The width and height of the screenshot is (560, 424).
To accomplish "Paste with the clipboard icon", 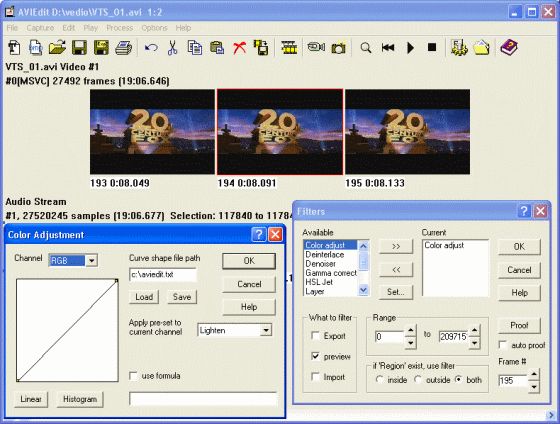I will [x=217, y=48].
